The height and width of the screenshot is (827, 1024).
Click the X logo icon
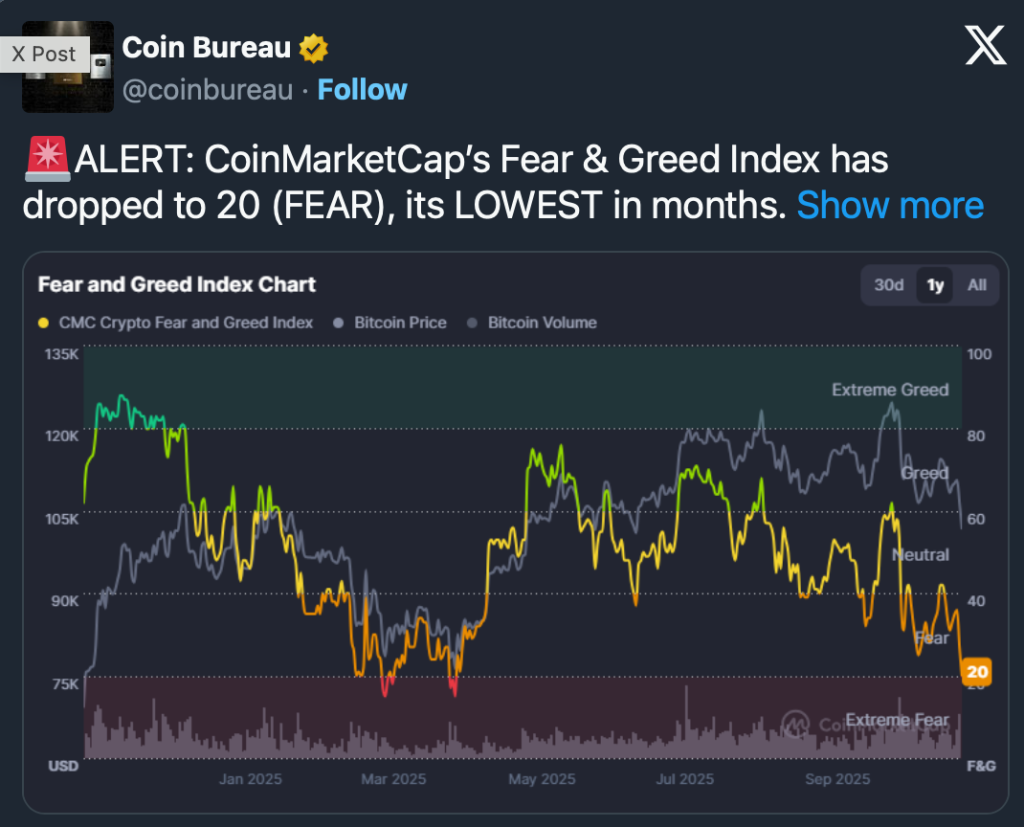click(x=985, y=45)
